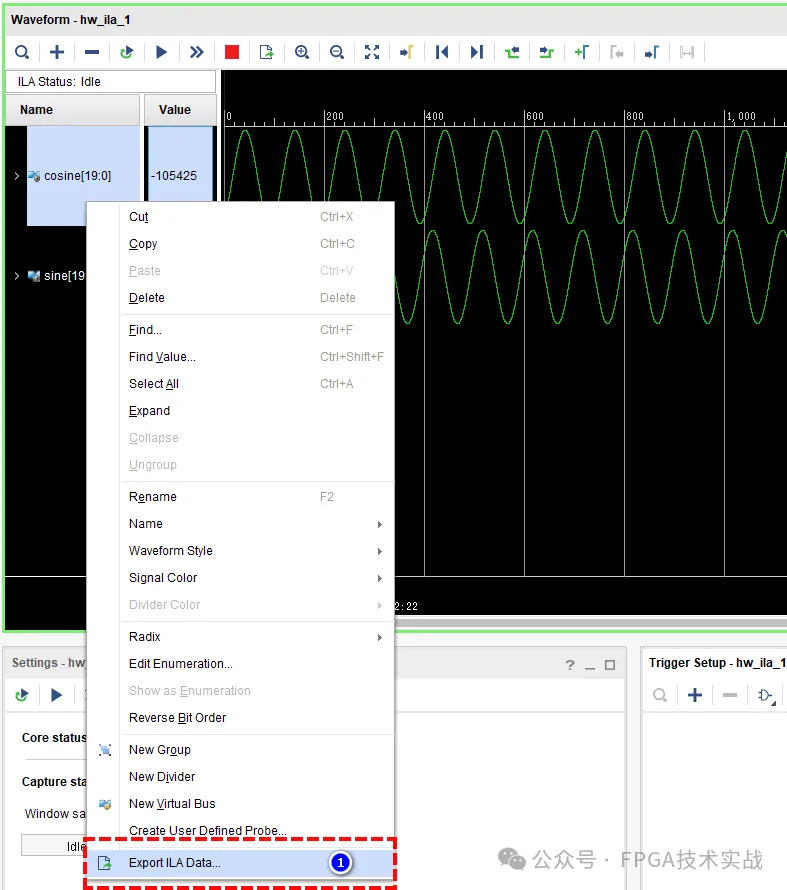The width and height of the screenshot is (787, 890).
Task: Click the Zoom Out magnifier icon
Action: (337, 52)
